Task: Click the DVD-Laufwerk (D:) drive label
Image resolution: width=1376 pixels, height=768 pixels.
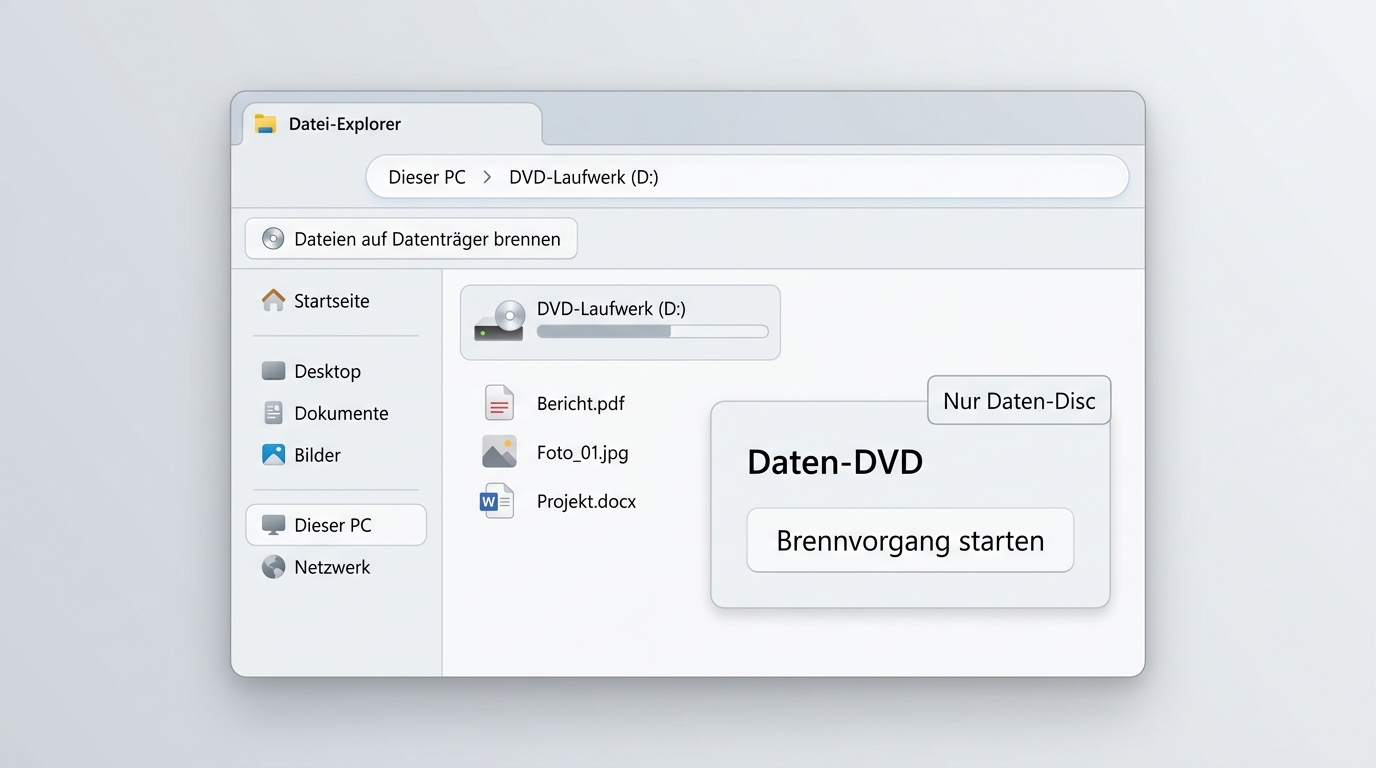Action: point(611,308)
